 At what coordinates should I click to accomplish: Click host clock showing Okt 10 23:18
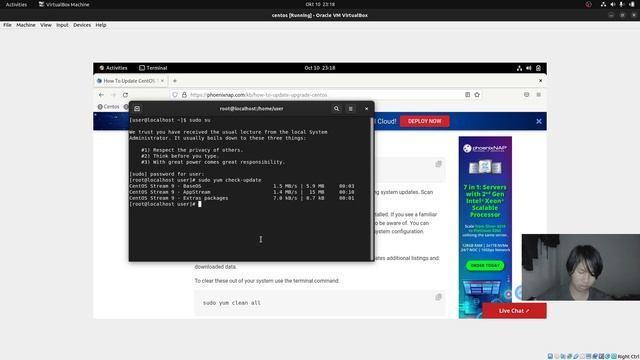point(320,4)
